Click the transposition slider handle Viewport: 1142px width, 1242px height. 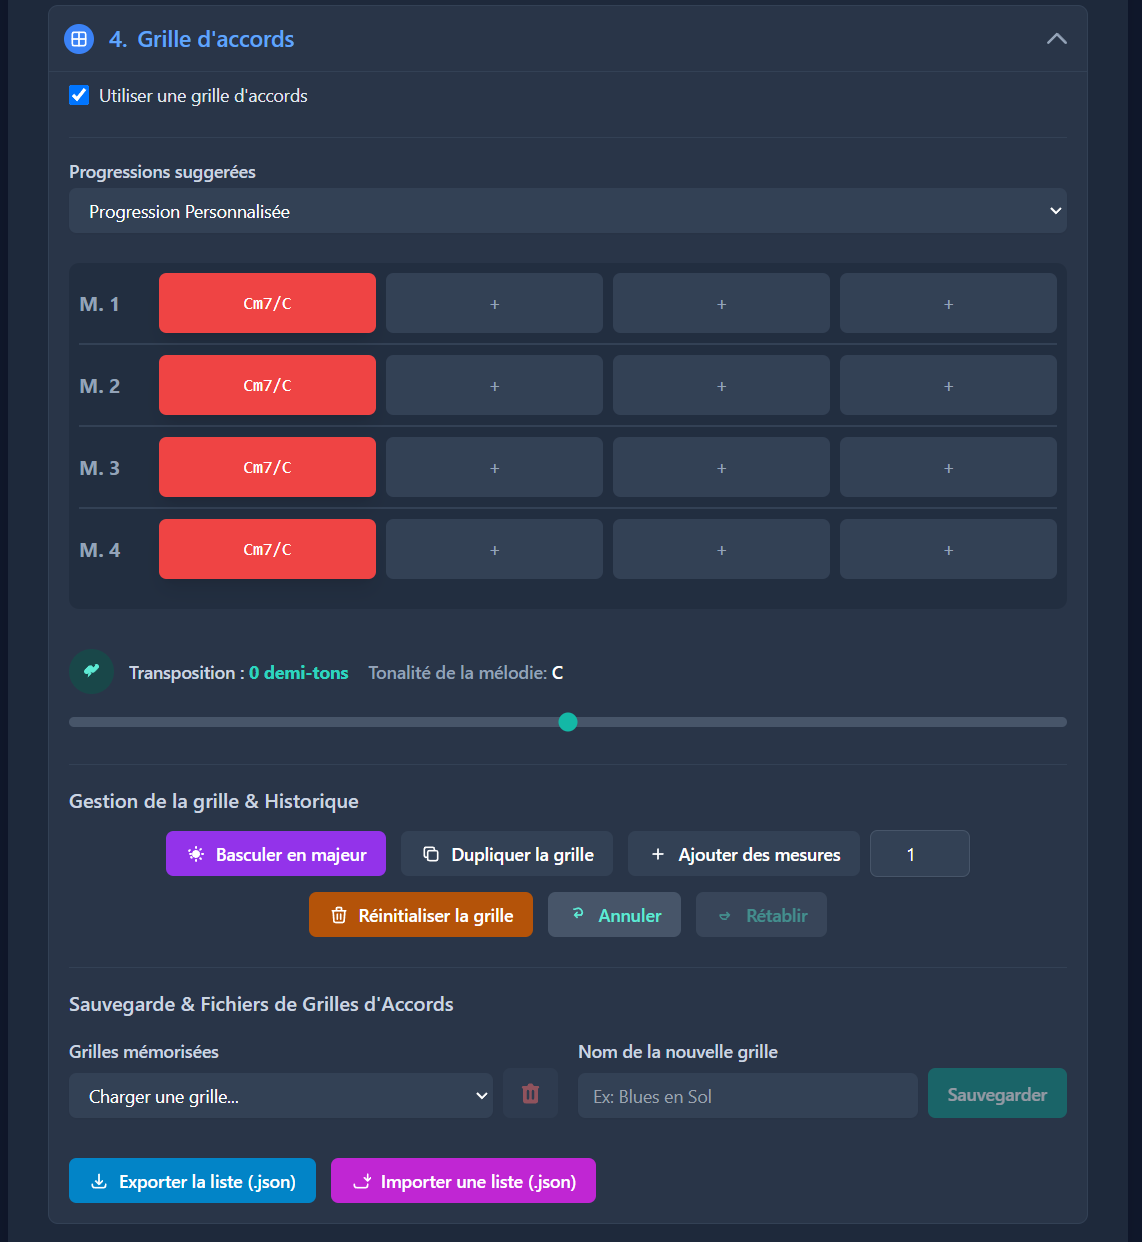[568, 722]
